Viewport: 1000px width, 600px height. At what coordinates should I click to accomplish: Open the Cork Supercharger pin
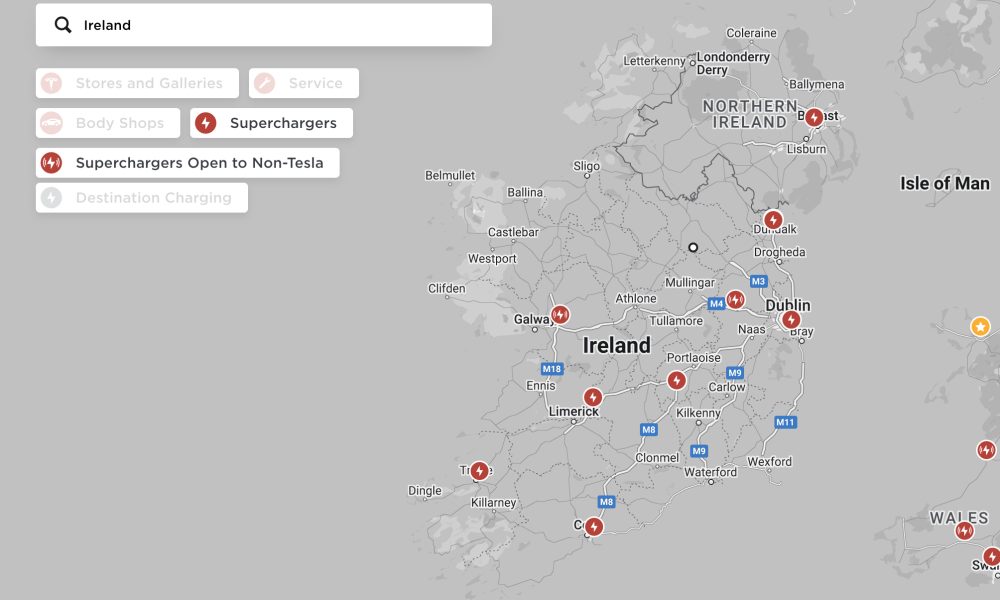click(594, 527)
